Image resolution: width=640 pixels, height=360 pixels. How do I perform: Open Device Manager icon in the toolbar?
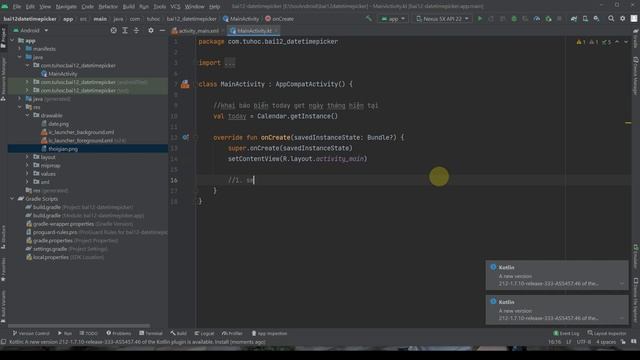(585, 19)
